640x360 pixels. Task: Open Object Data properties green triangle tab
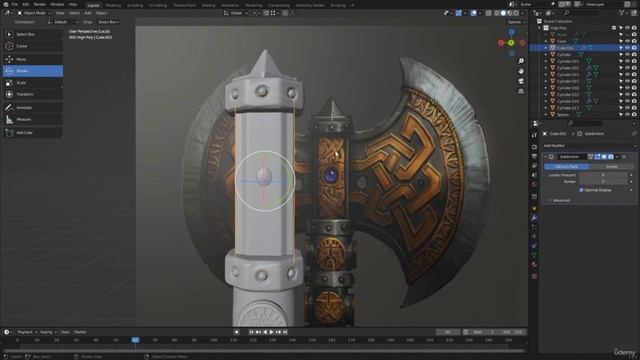[x=534, y=255]
